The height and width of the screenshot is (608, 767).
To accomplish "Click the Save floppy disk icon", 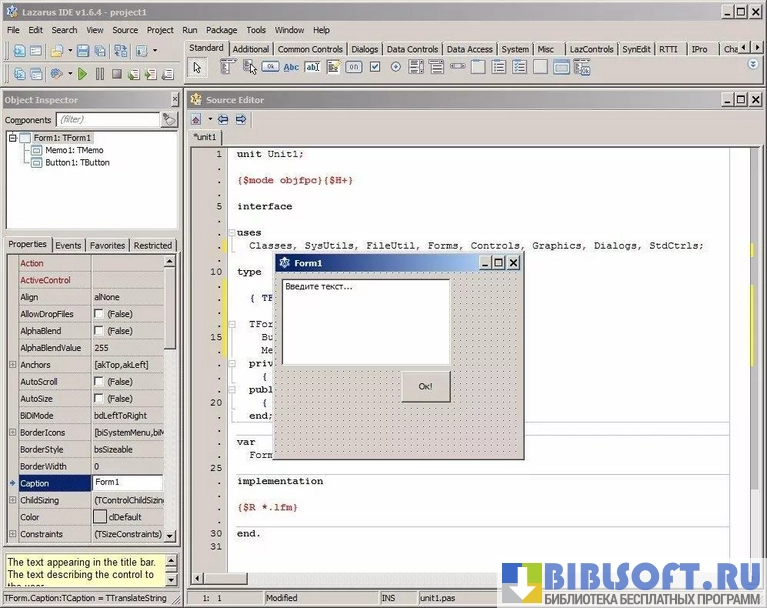I will point(84,51).
